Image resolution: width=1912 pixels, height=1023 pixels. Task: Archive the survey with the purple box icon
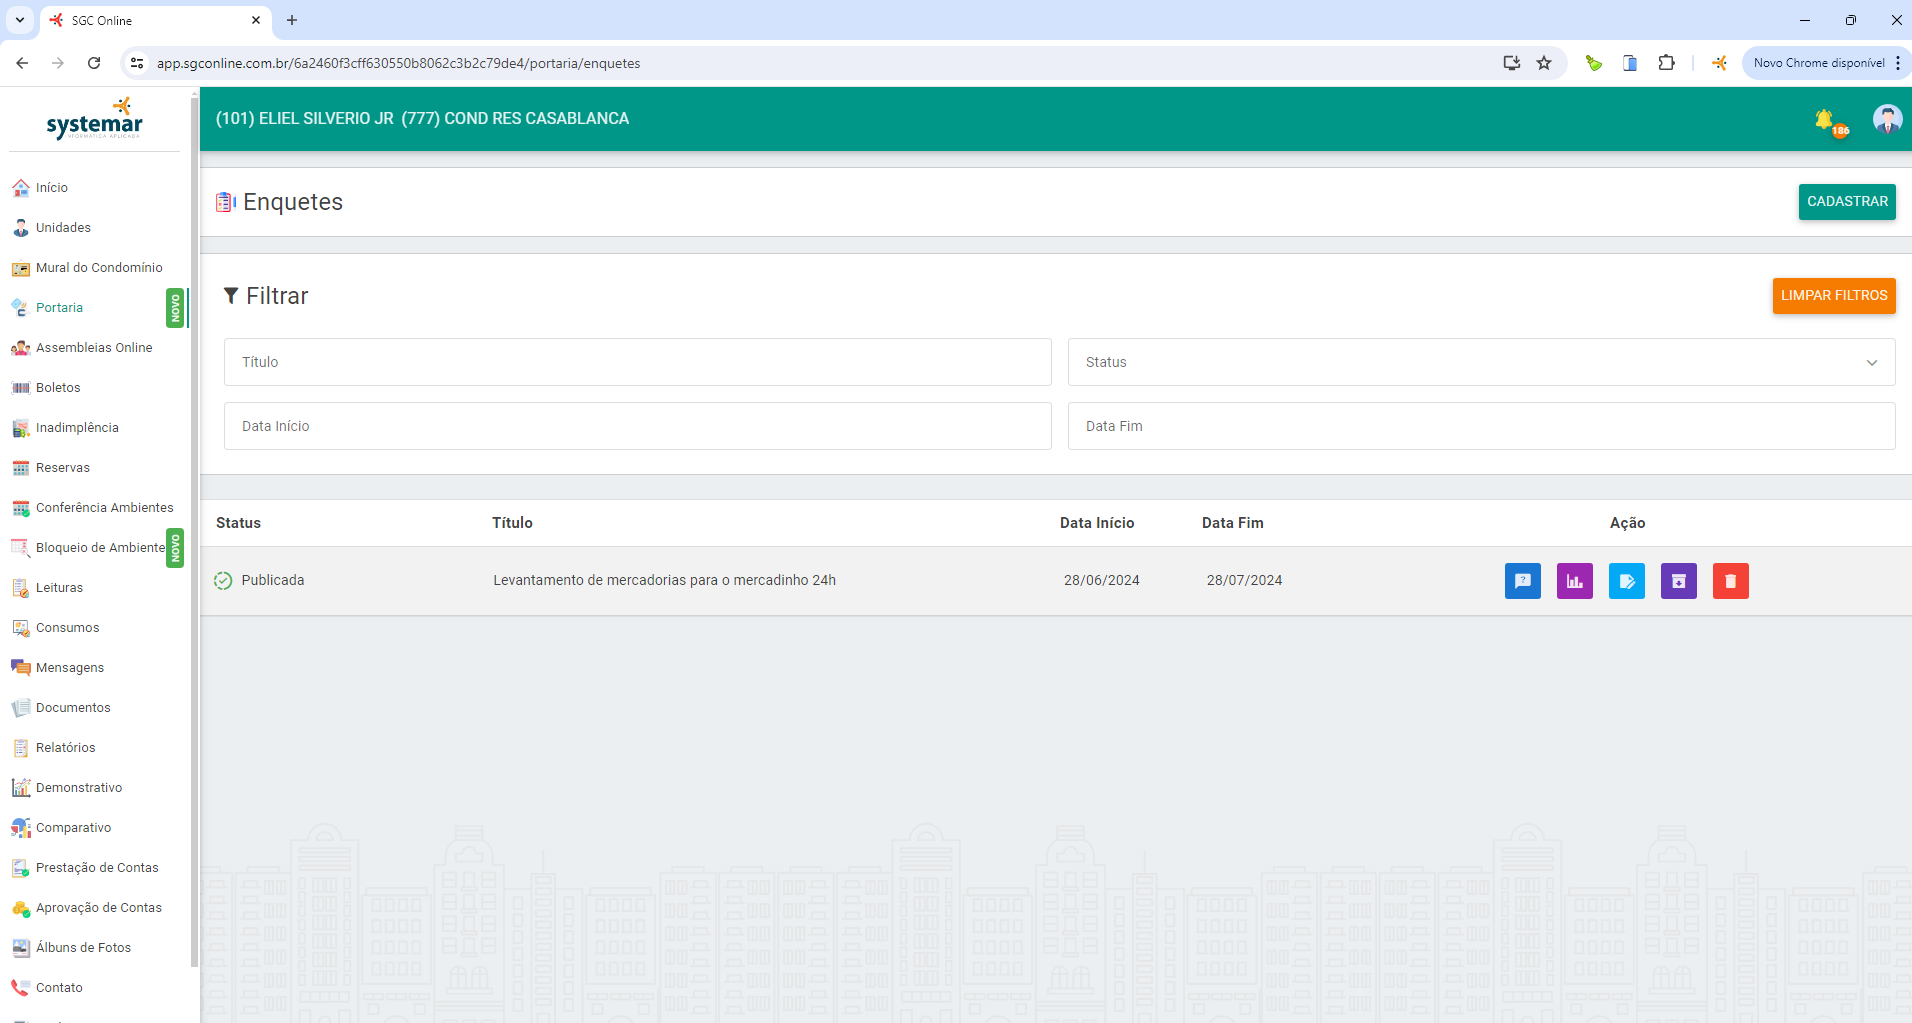tap(1678, 581)
